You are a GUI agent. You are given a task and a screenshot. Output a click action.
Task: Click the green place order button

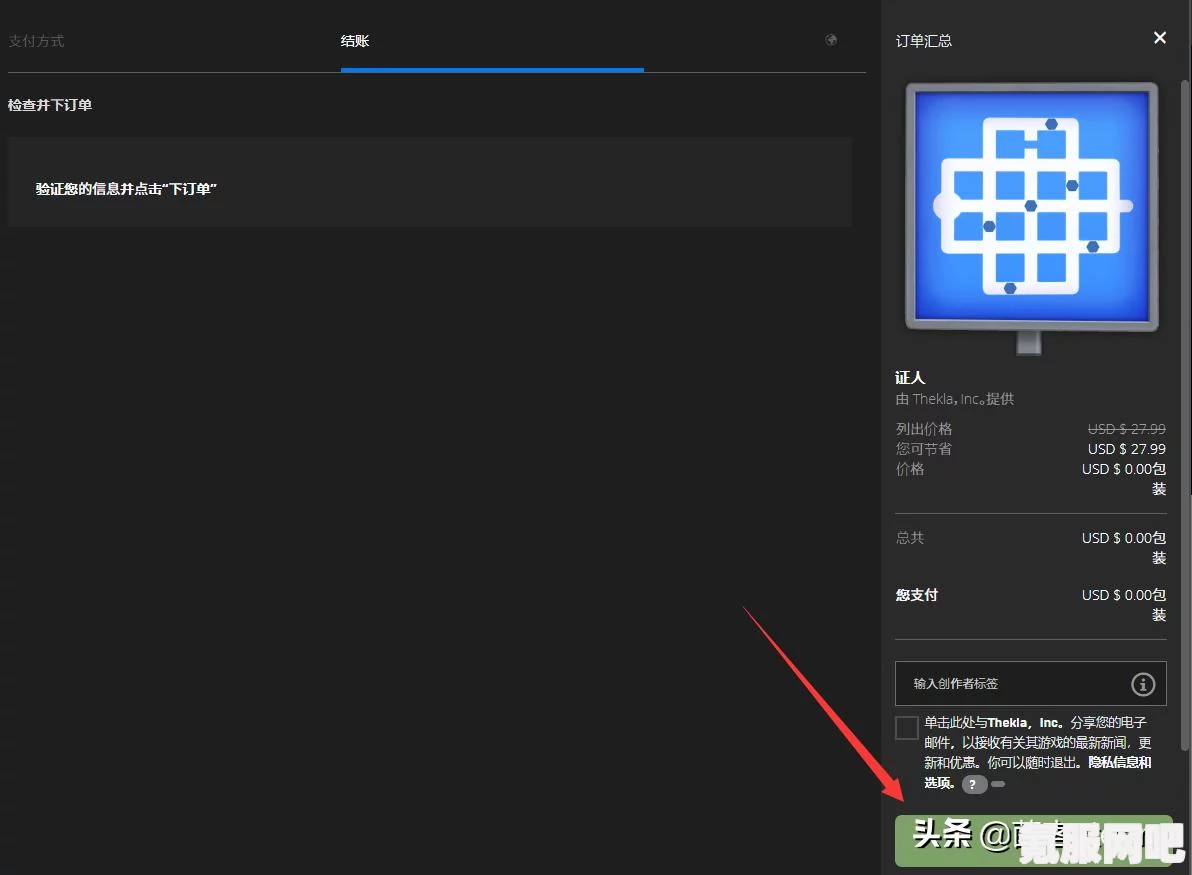pyautogui.click(x=1033, y=841)
